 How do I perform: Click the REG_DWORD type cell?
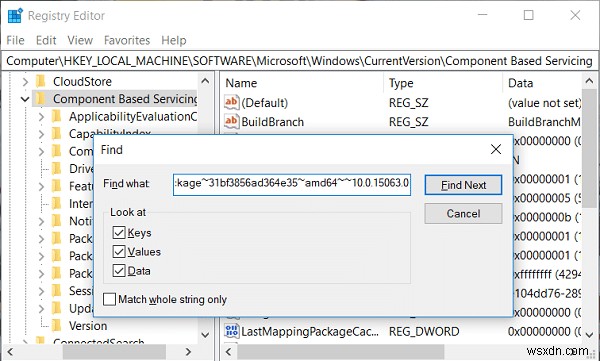click(424, 331)
